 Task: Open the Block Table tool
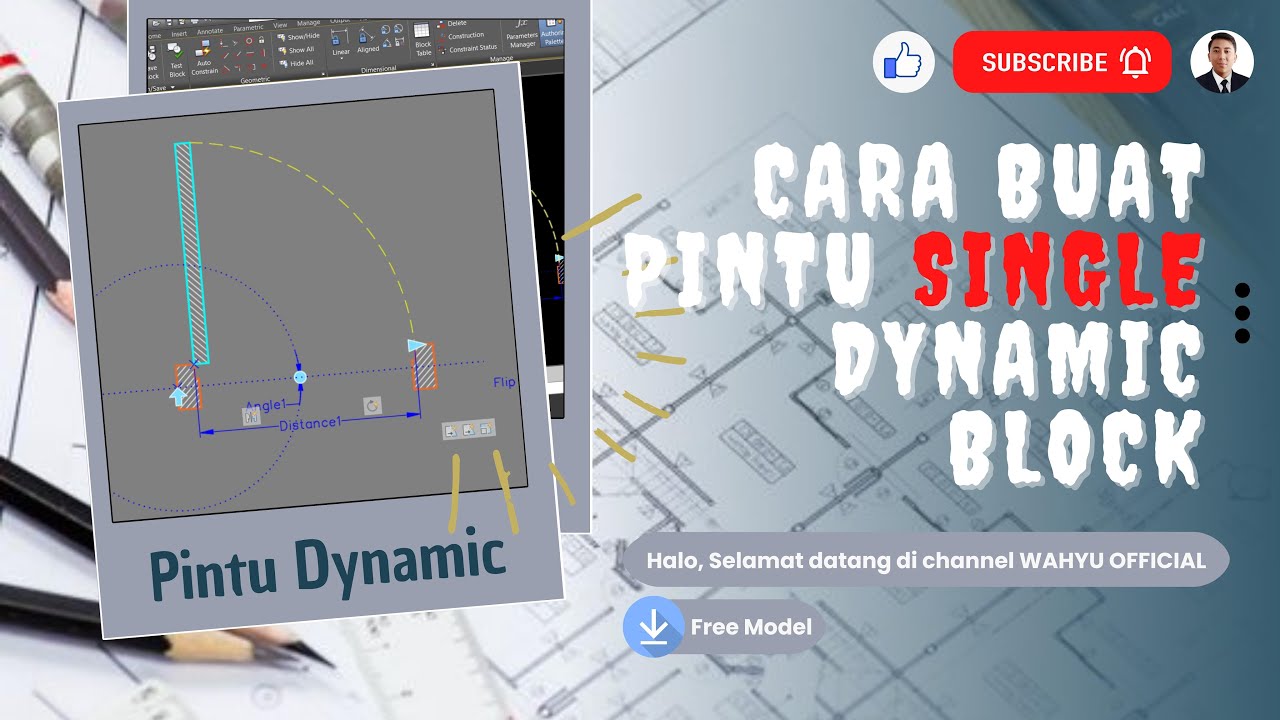coord(423,39)
